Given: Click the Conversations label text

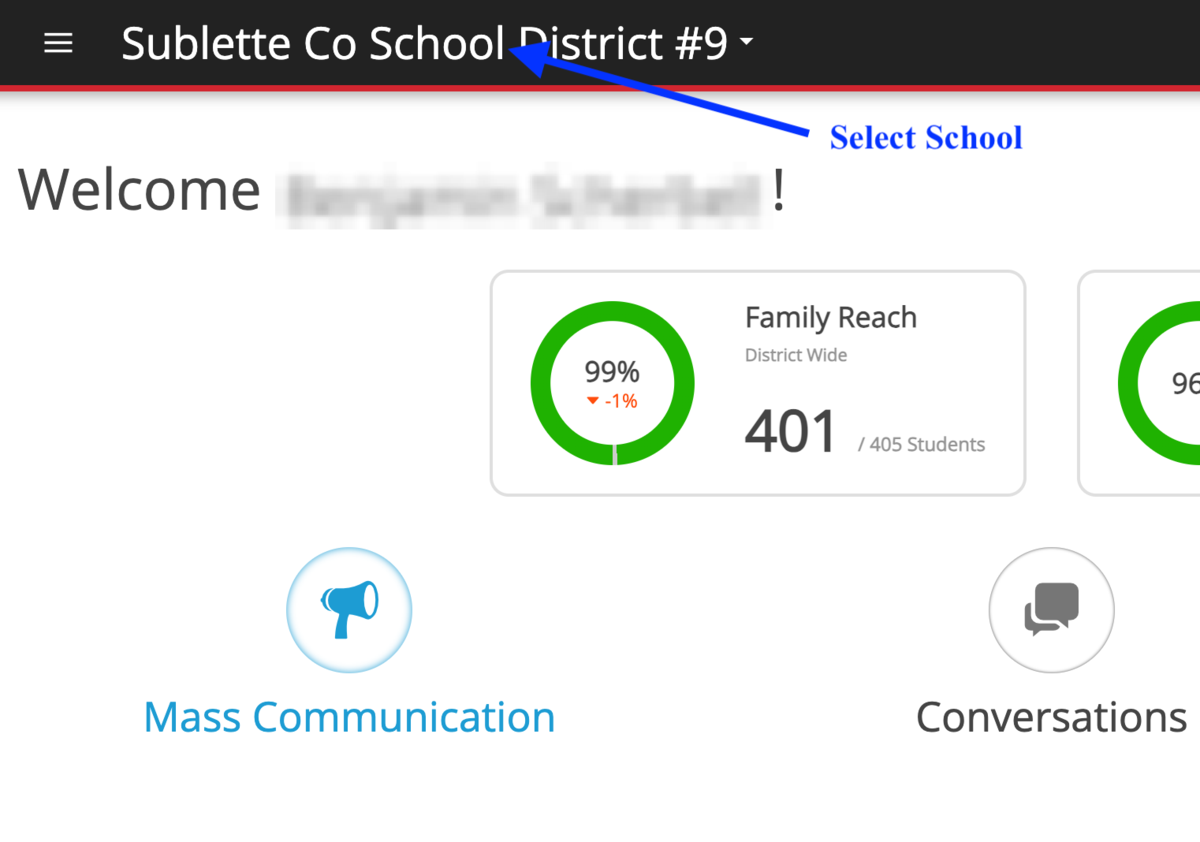Looking at the screenshot, I should 1050,716.
